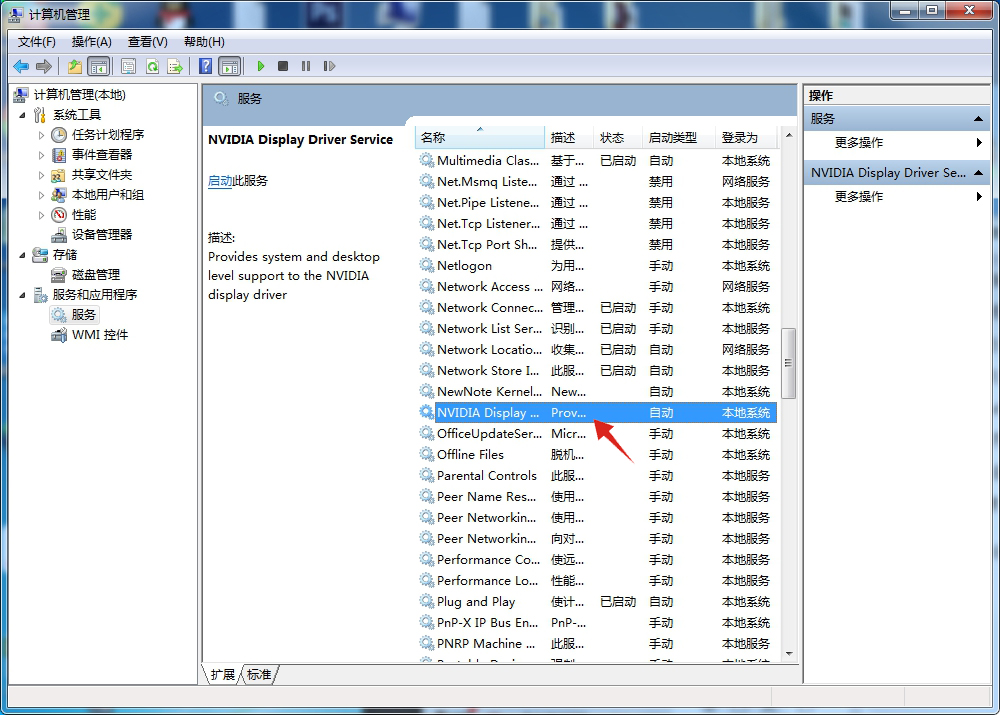The height and width of the screenshot is (715, 1000).
Task: Stop the service with the stop icon
Action: (x=283, y=66)
